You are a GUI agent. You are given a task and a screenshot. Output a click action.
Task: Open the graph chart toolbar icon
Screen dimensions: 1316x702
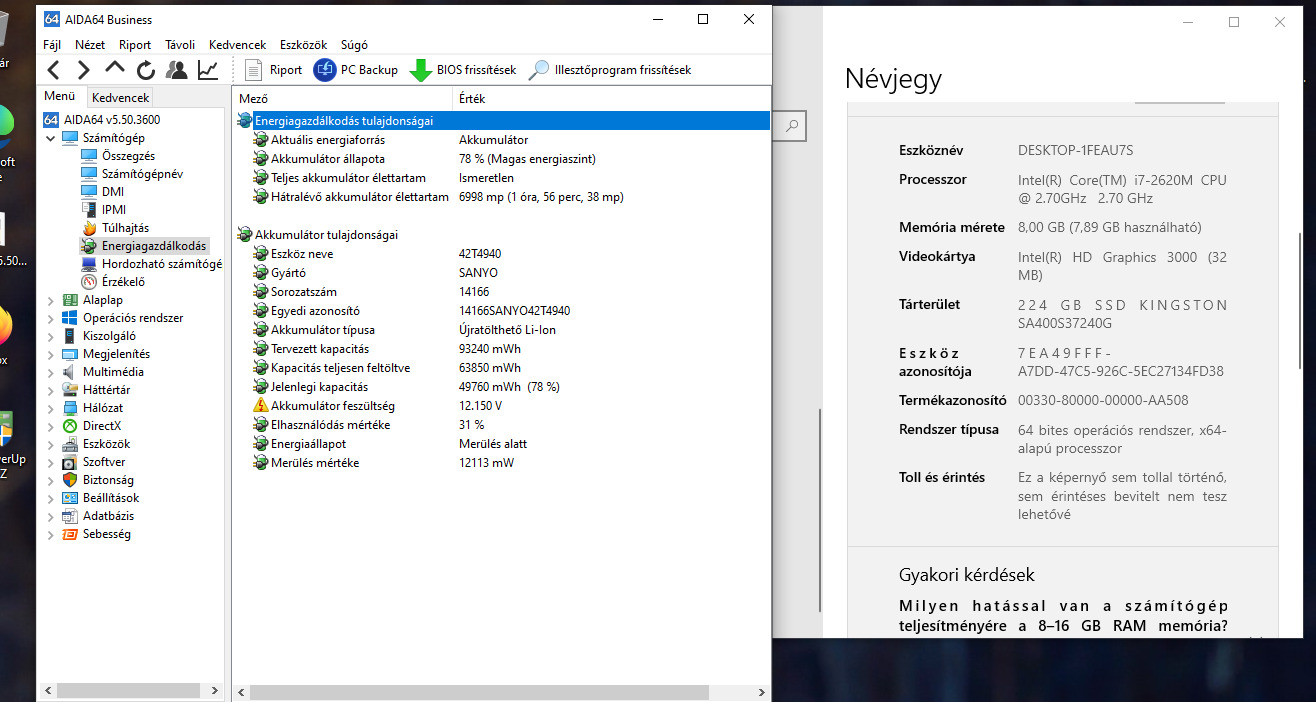pos(208,70)
